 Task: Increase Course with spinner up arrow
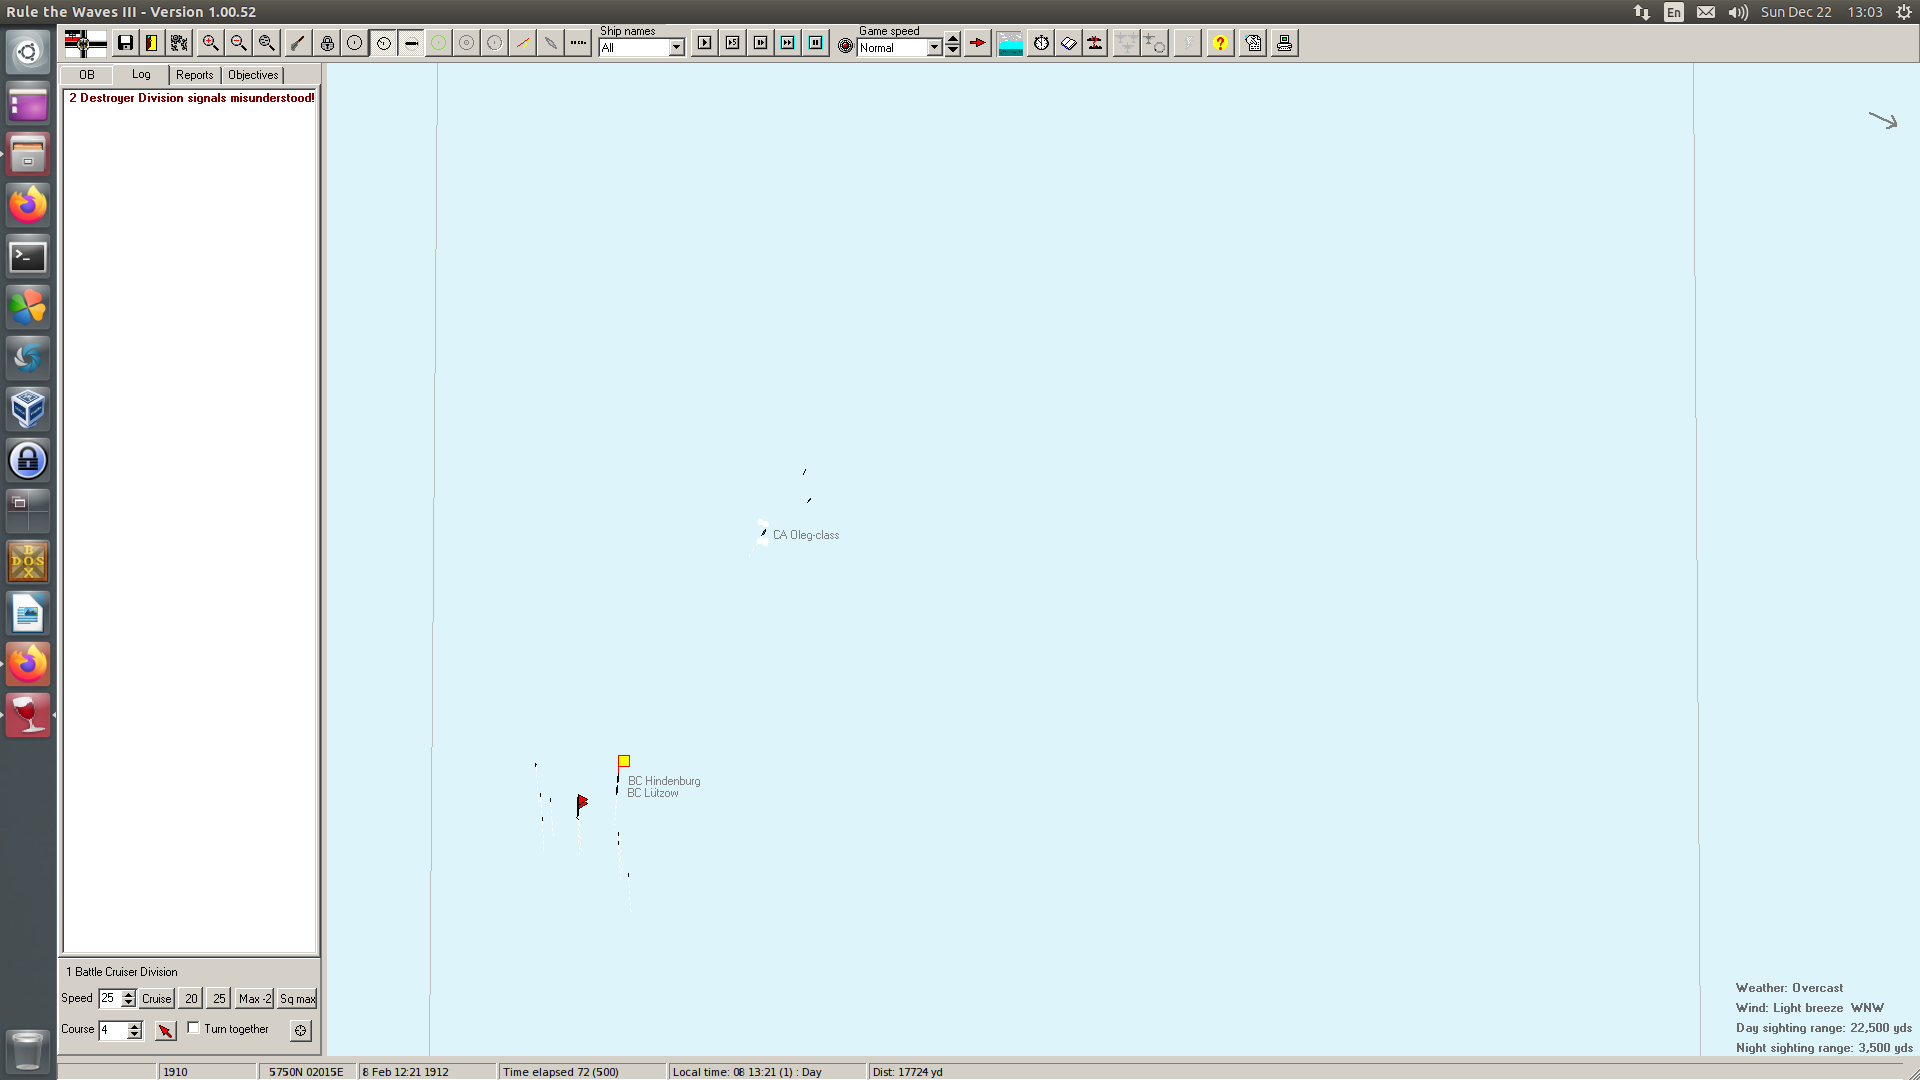pos(135,1026)
